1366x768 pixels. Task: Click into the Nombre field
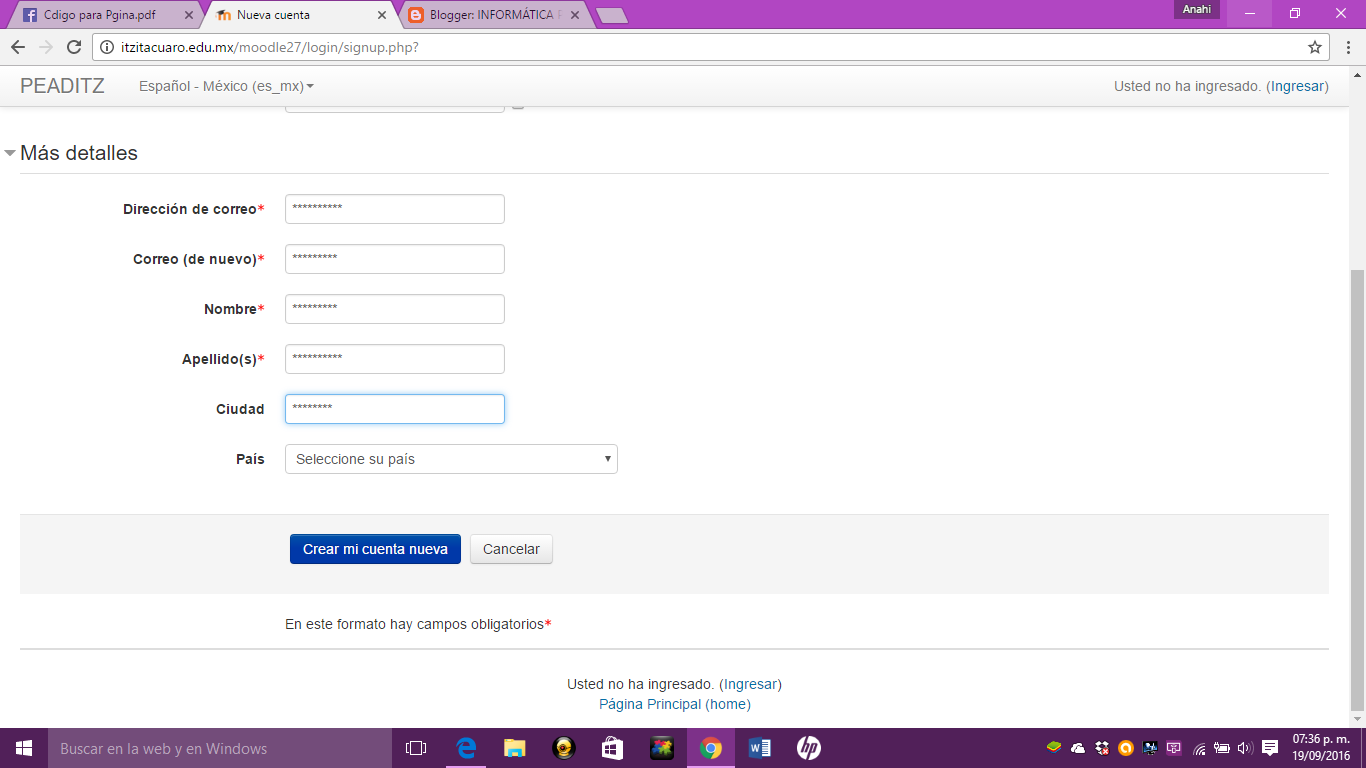[x=395, y=309]
